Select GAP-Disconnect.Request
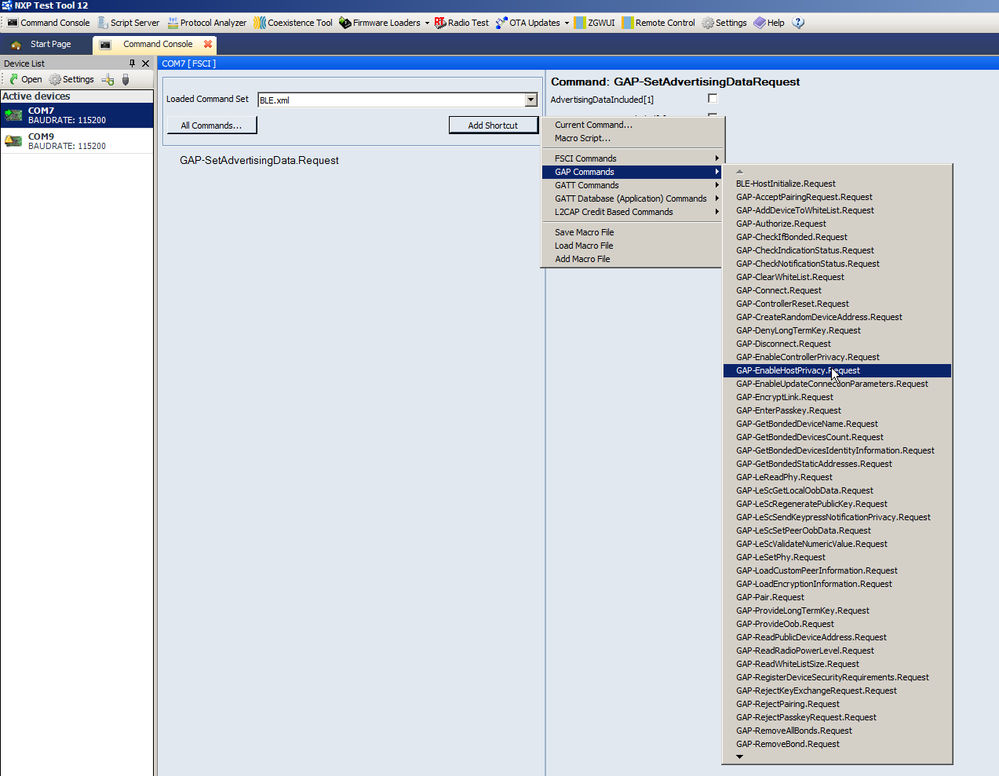 pyautogui.click(x=837, y=344)
